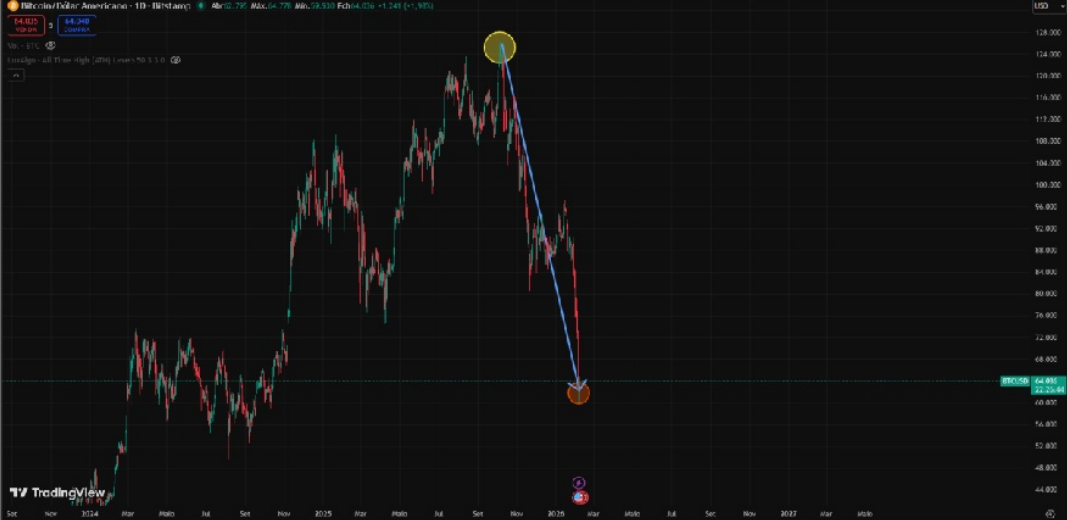Viewport: 1067px width, 520px height.
Task: Click the 2027 label on the time axis
Action: point(788,513)
